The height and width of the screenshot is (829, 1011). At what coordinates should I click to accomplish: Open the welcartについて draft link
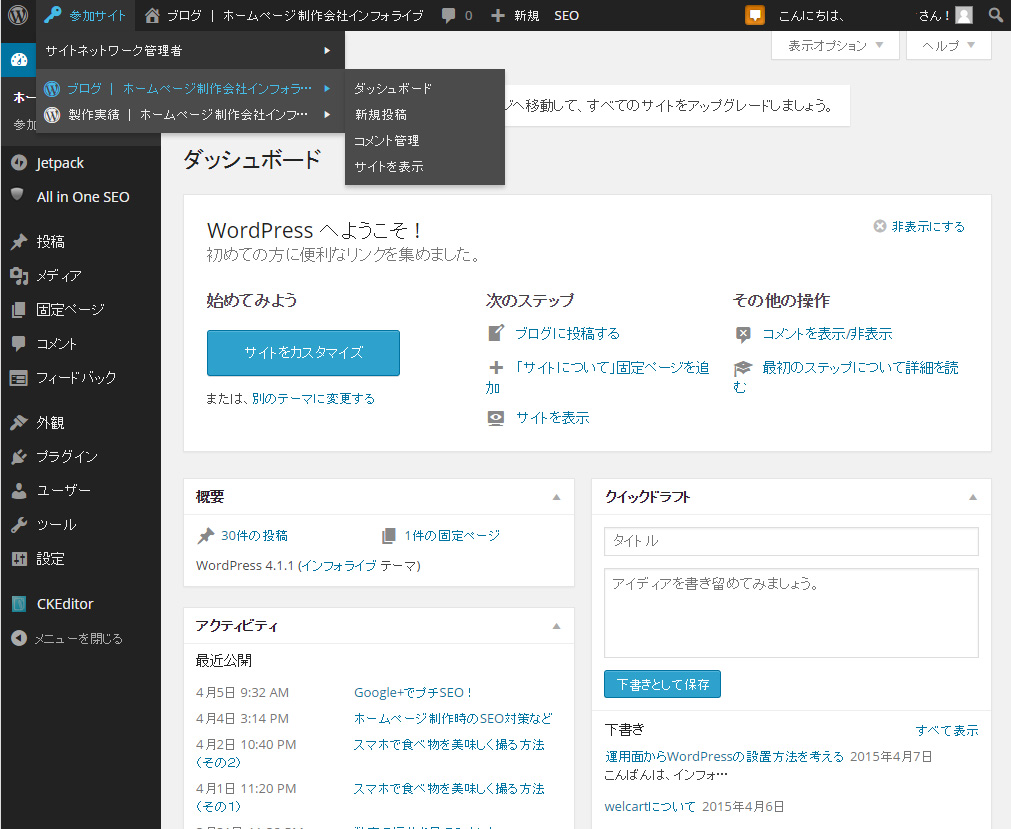650,806
